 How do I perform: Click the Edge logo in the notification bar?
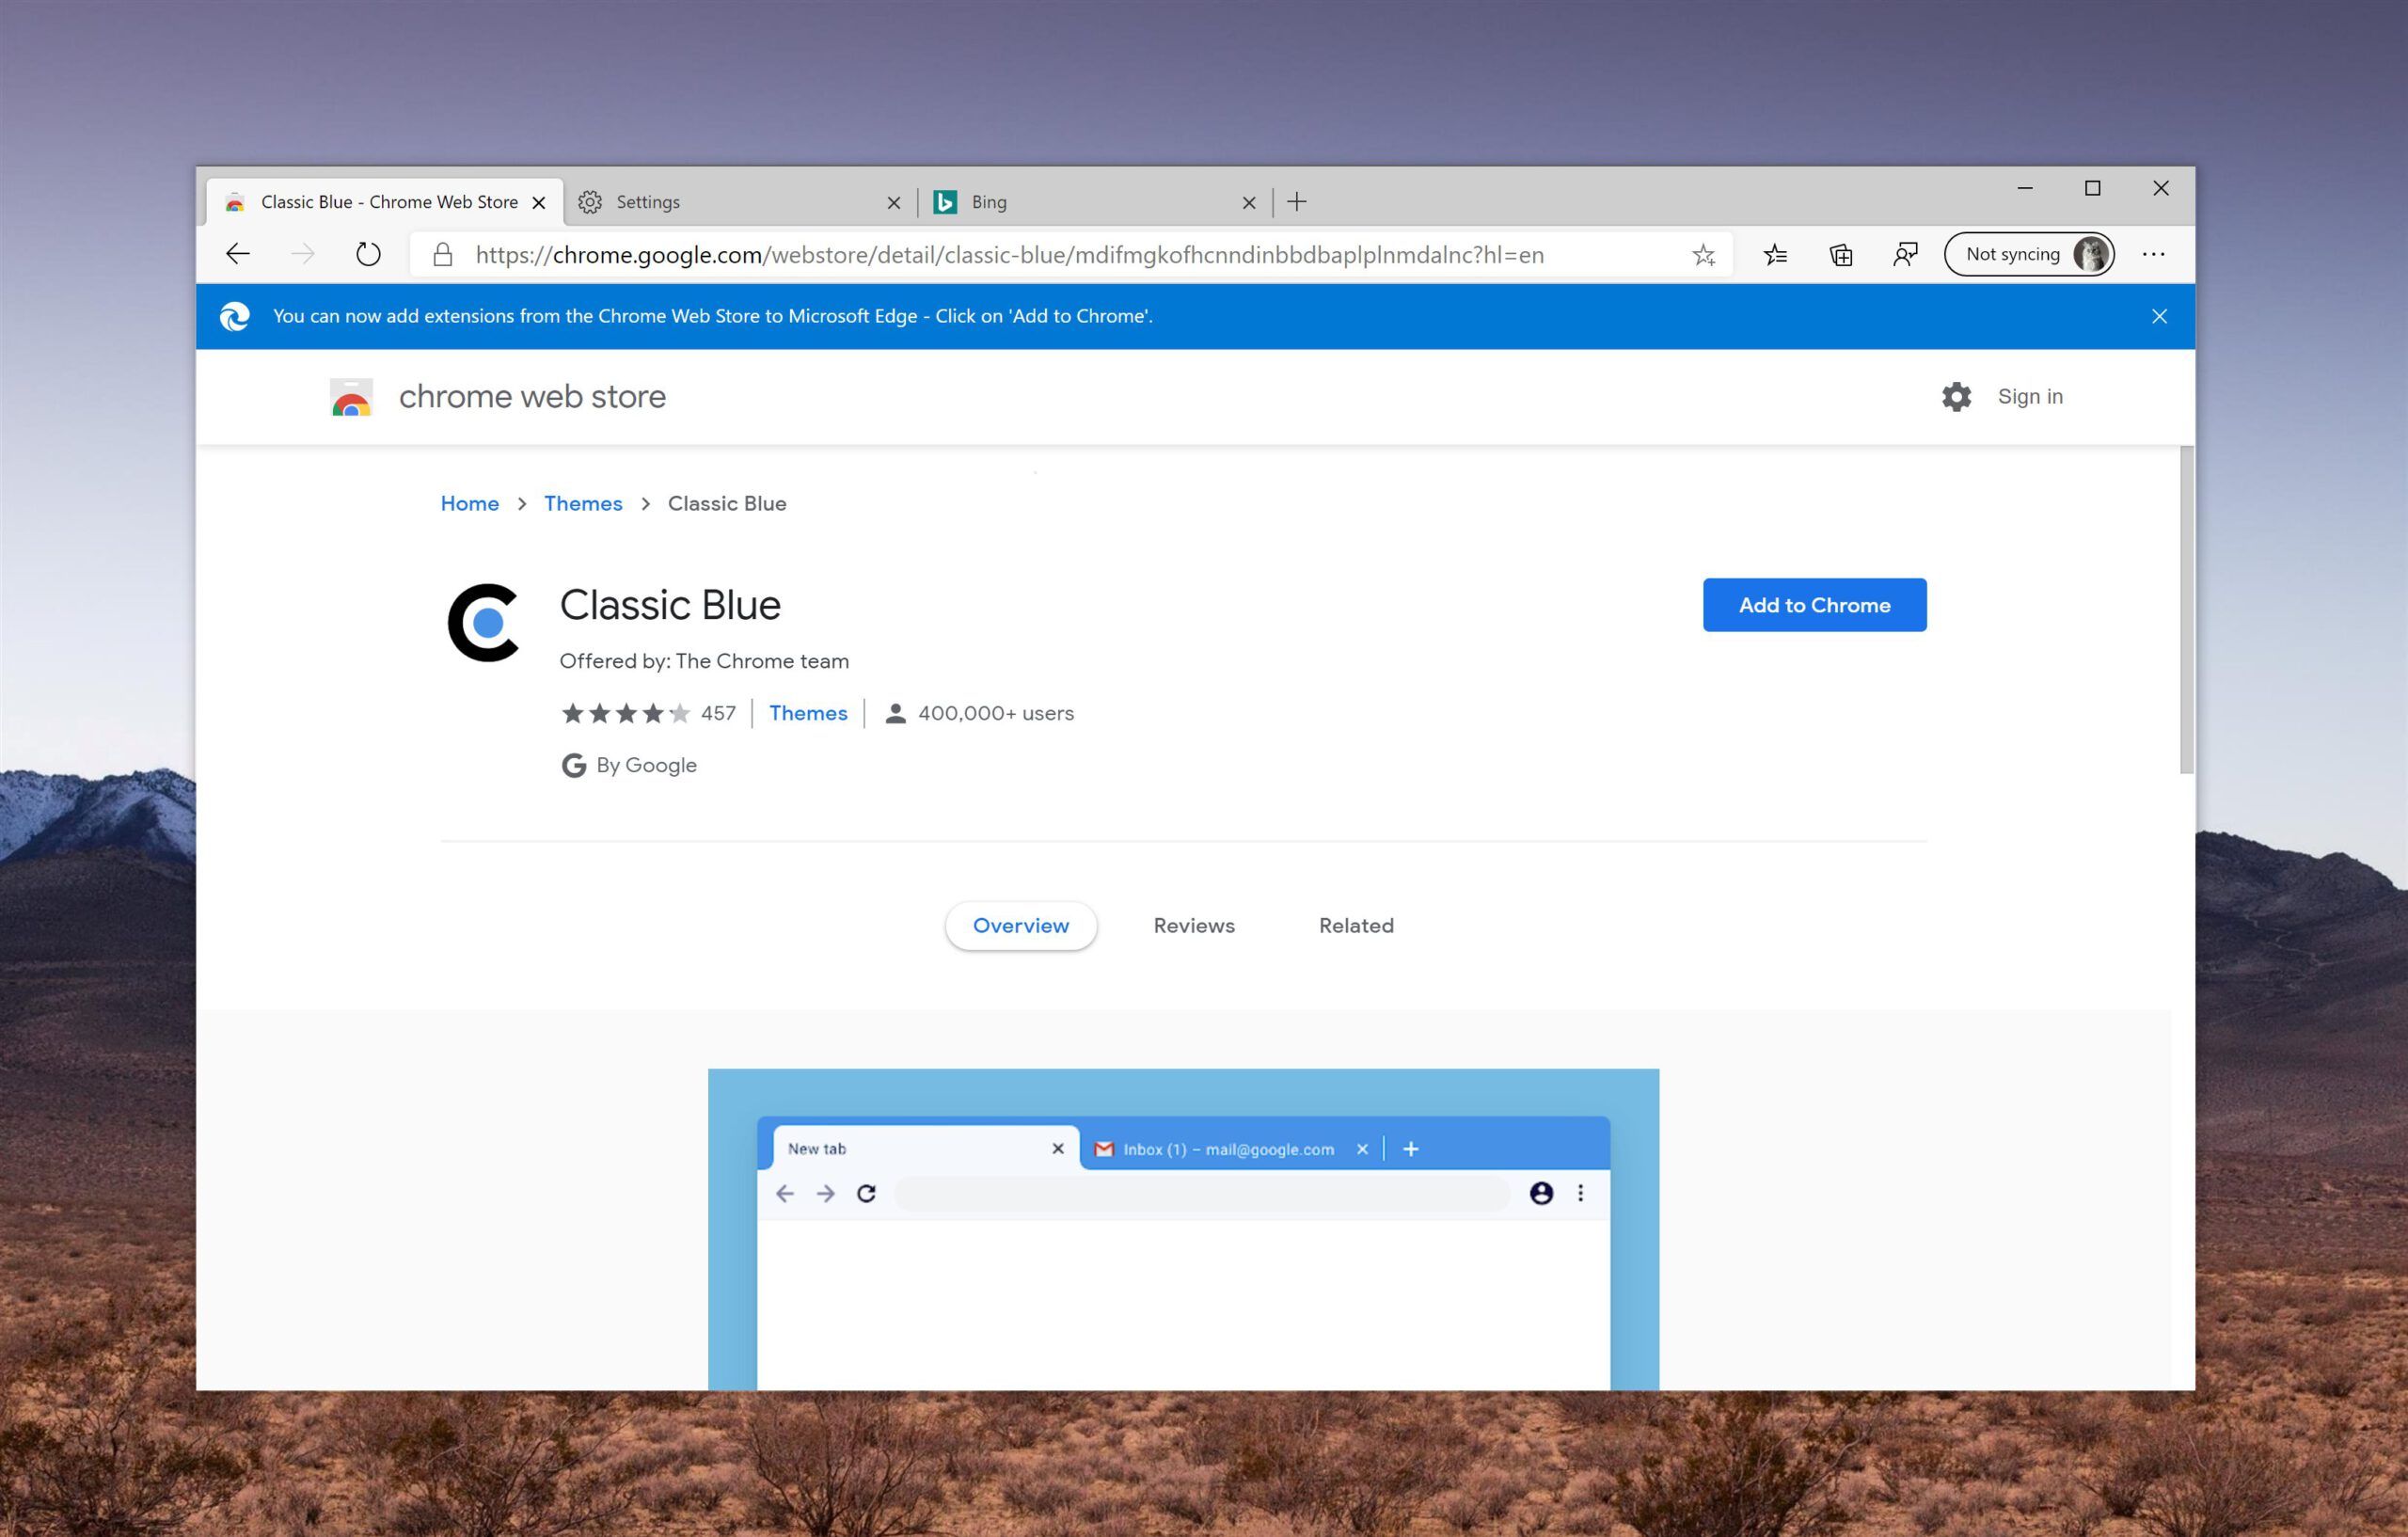tap(235, 316)
